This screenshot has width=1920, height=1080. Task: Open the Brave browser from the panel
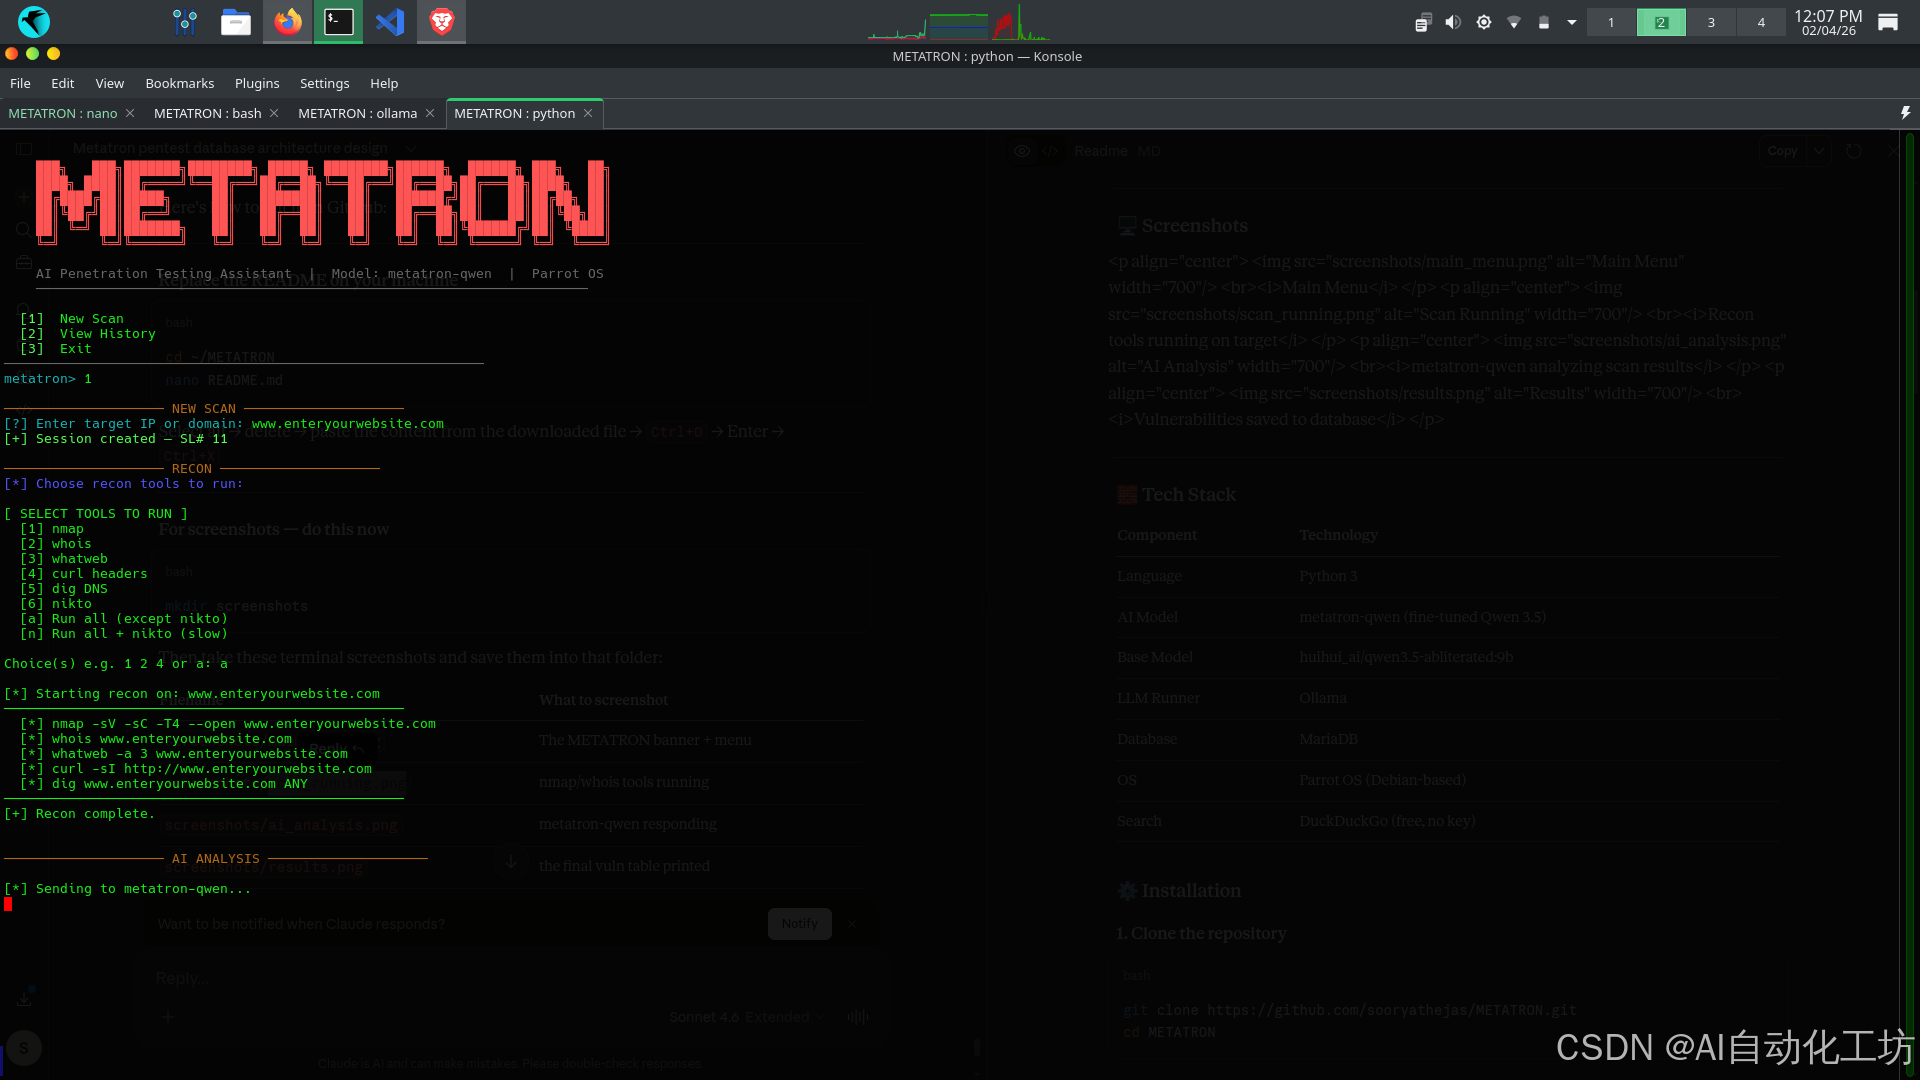pos(441,21)
